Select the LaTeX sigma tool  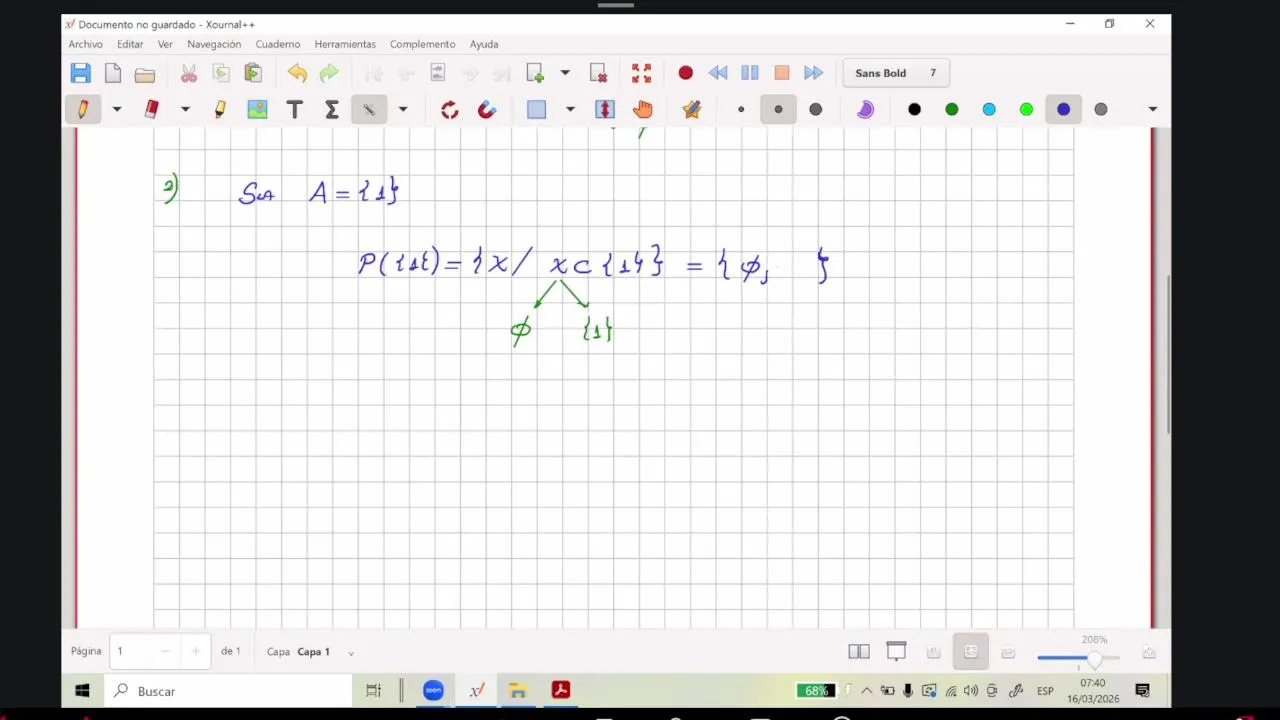(x=332, y=109)
